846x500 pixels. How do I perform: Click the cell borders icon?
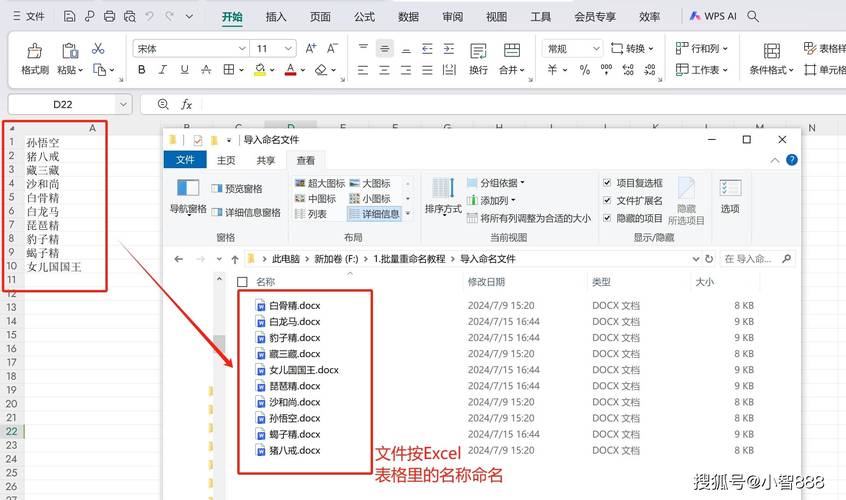tap(229, 70)
